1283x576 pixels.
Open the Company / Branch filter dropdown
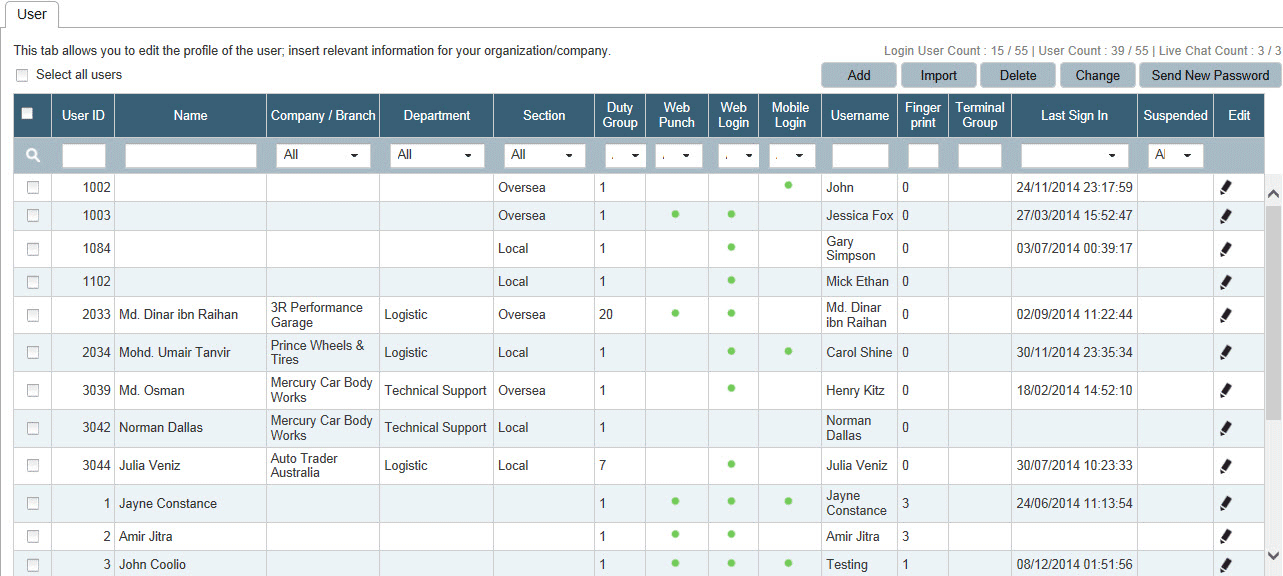[x=322, y=156]
